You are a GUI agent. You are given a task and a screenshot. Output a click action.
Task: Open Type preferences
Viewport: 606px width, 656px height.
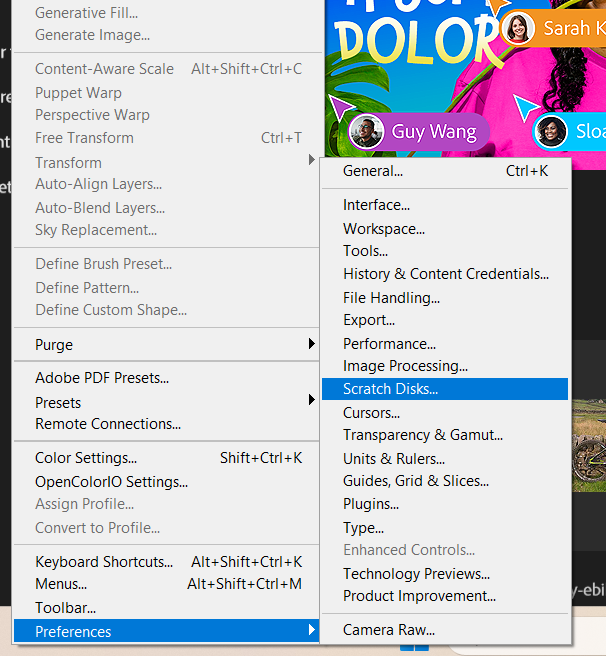pyautogui.click(x=444, y=528)
